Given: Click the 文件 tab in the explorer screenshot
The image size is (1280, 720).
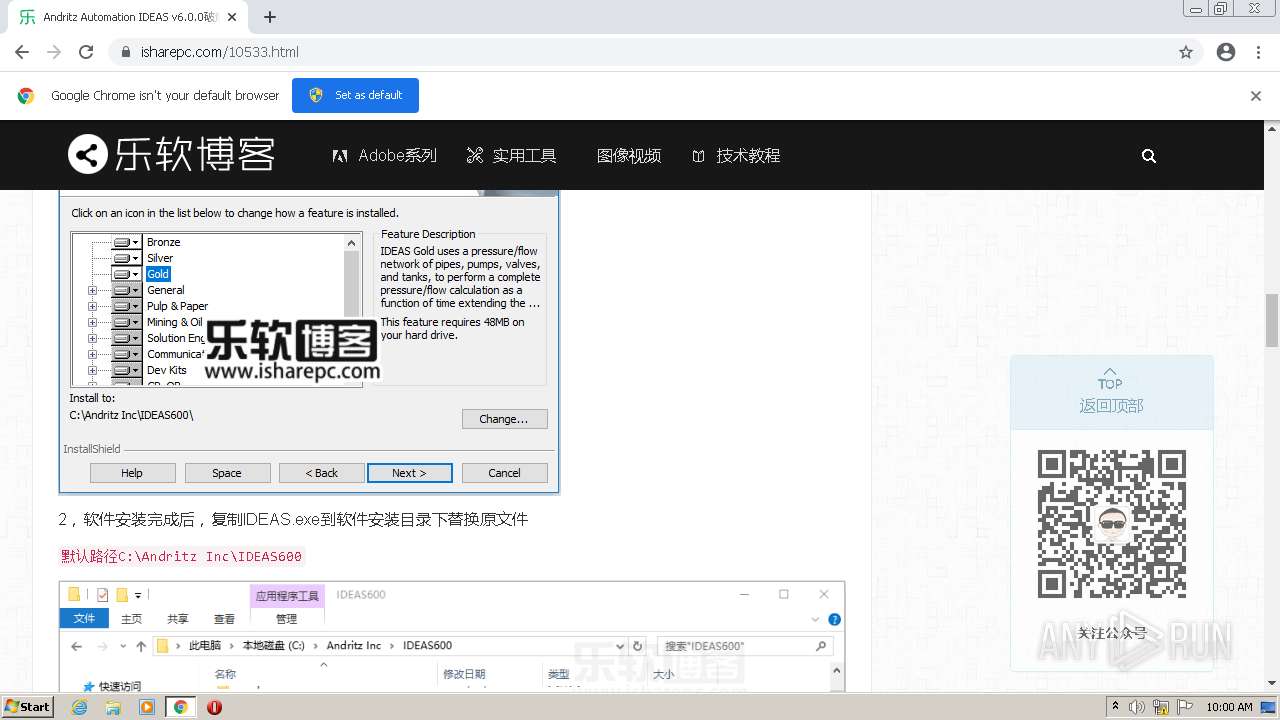Looking at the screenshot, I should [84, 618].
